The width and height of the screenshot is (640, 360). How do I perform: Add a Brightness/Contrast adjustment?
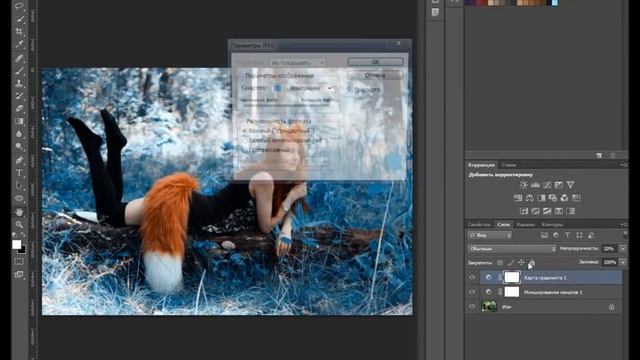524,185
